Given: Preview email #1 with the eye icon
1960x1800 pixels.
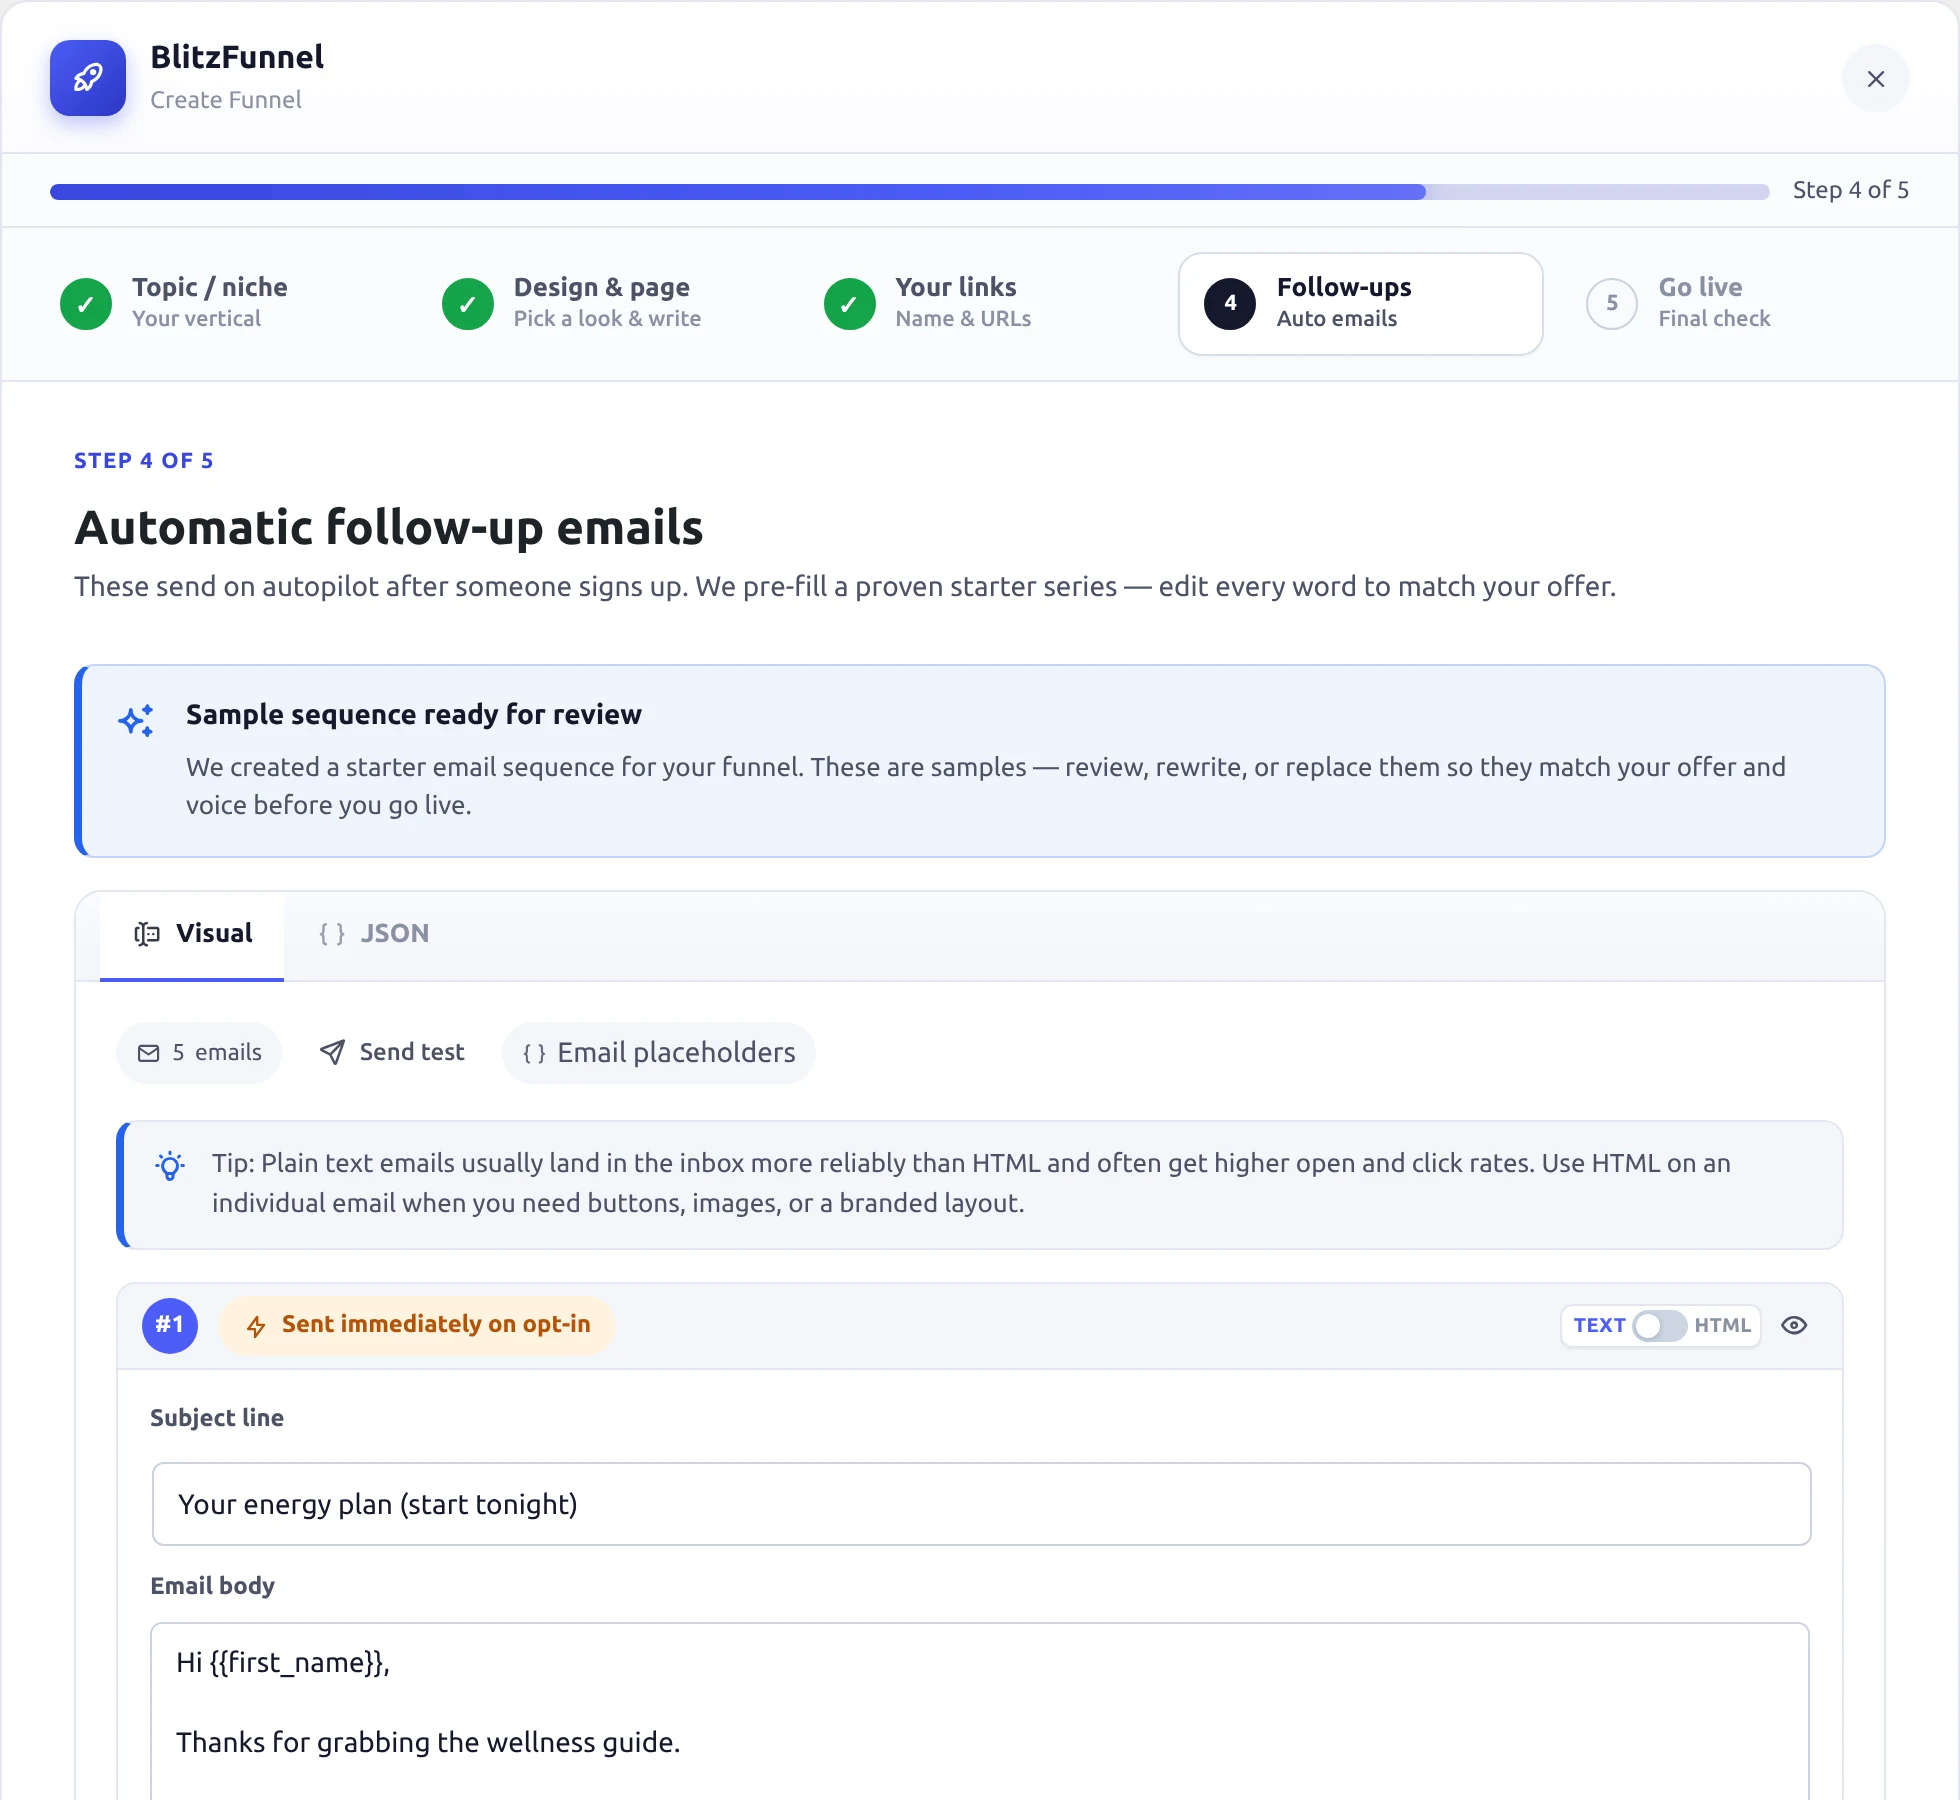Looking at the screenshot, I should point(1794,1326).
